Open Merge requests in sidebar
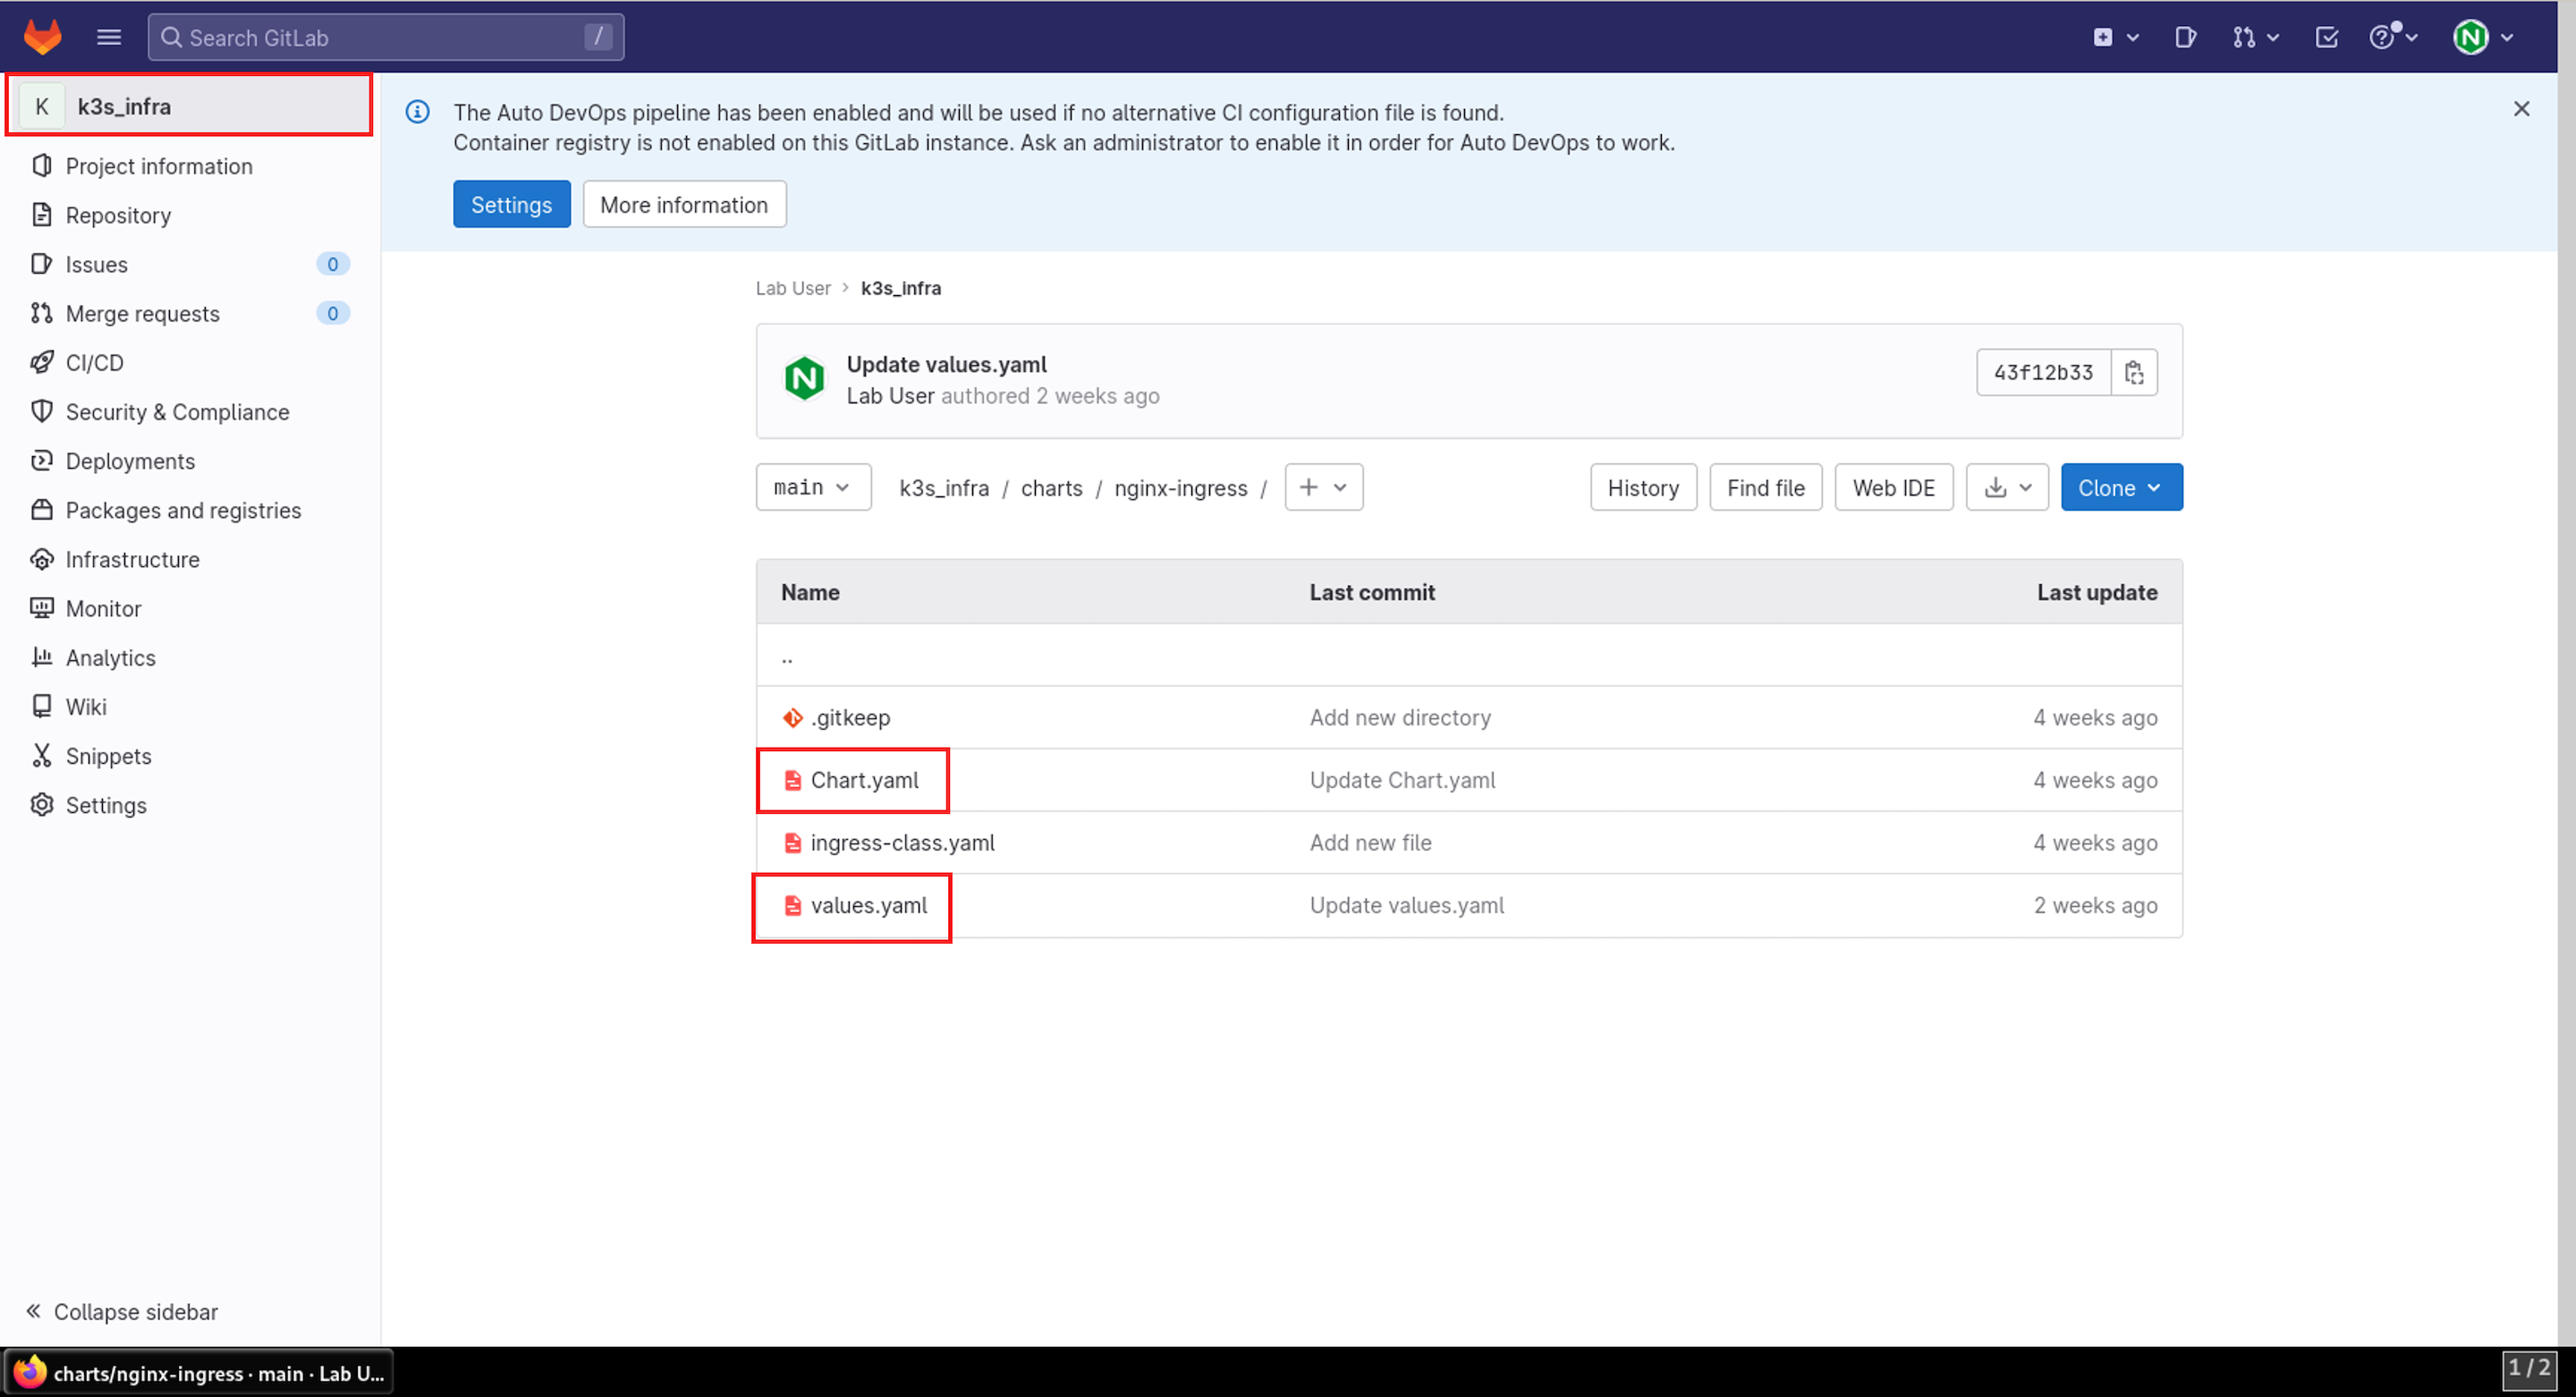 [142, 313]
